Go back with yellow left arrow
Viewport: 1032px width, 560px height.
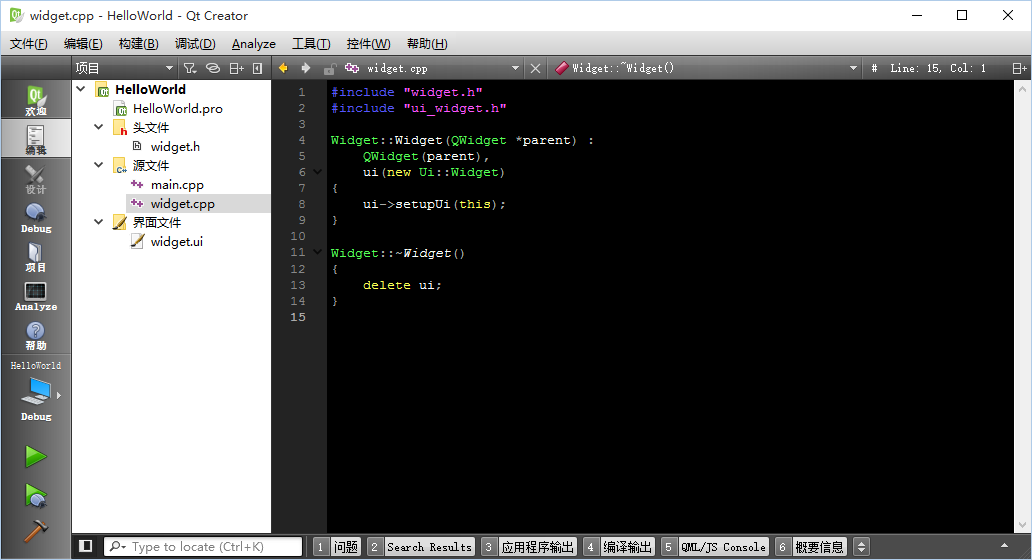[283, 68]
